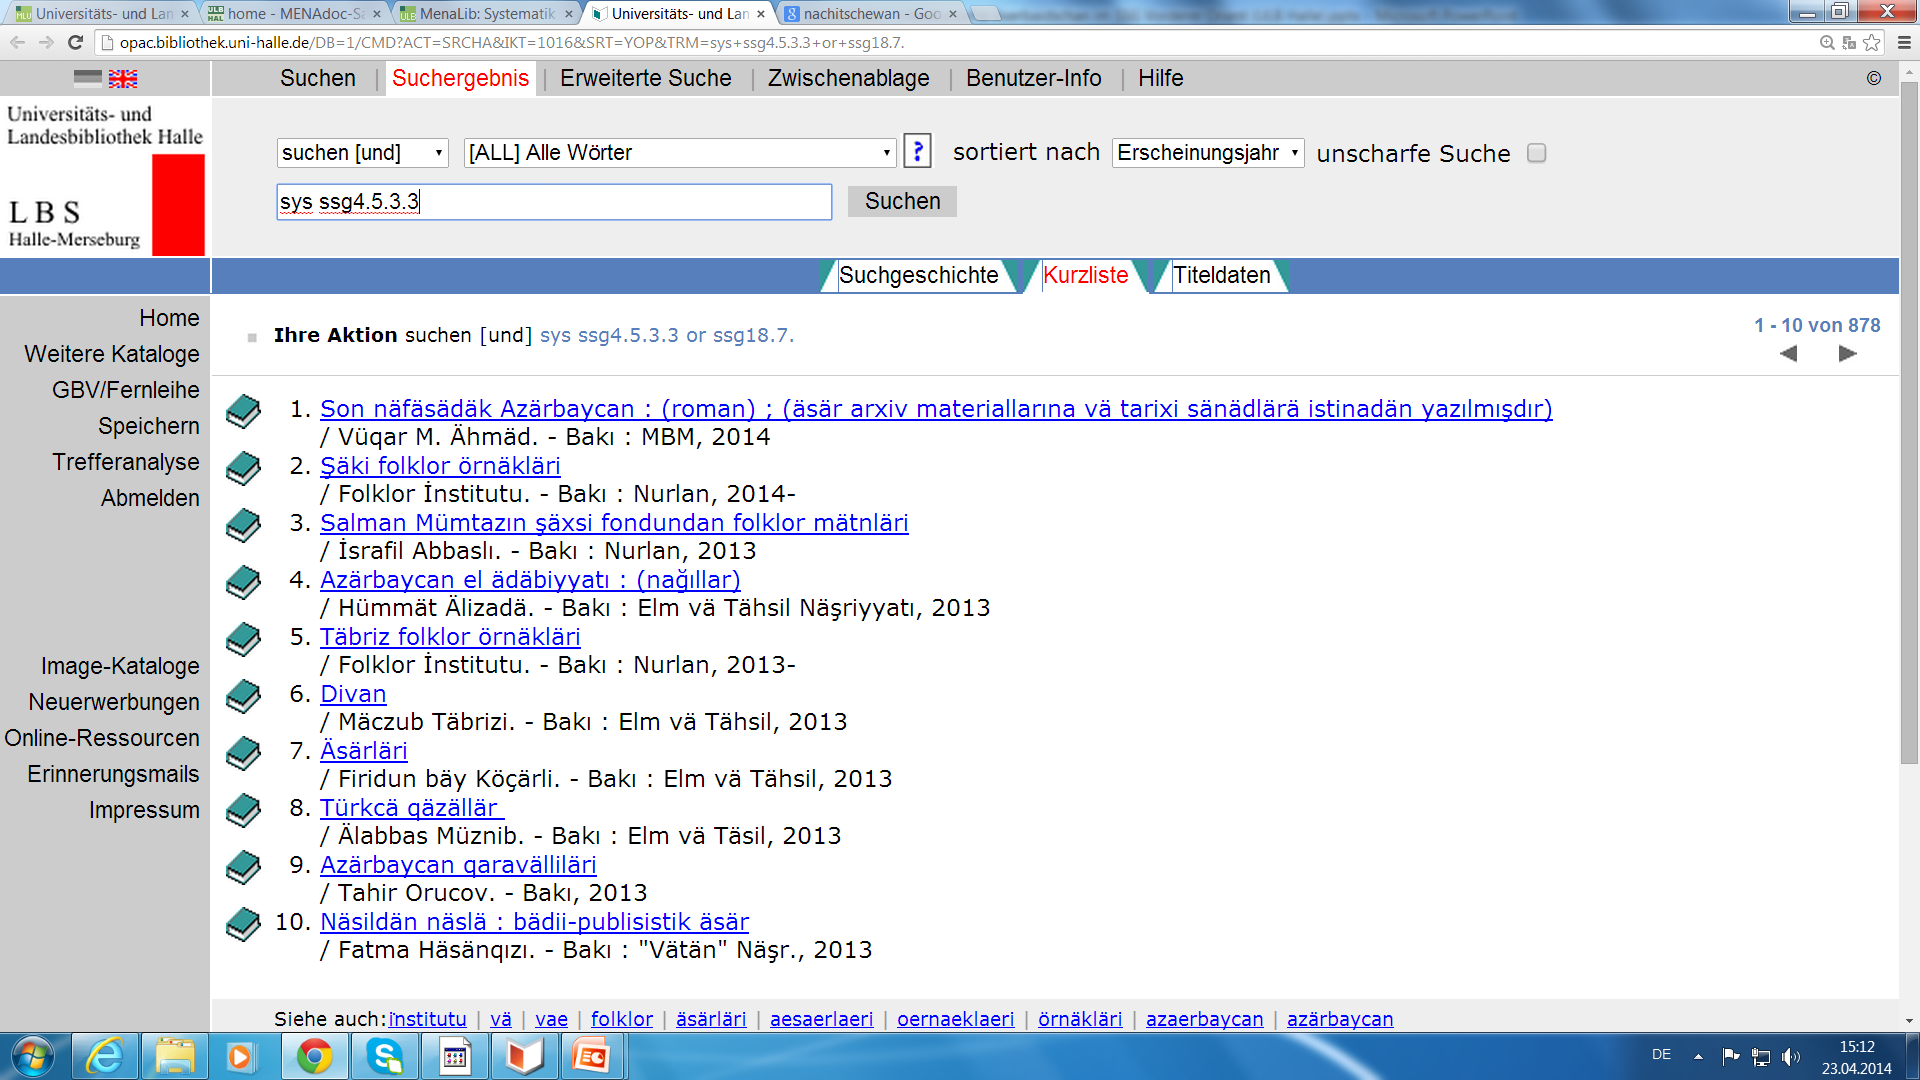
Task: Navigate back with browser back arrow
Action: point(17,42)
